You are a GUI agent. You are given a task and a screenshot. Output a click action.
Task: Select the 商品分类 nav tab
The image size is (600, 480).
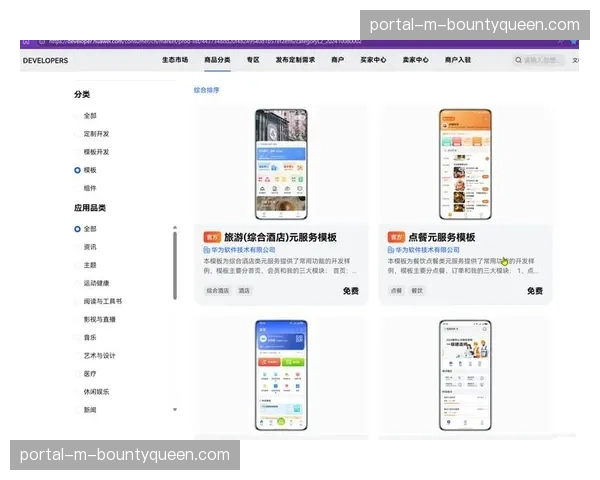coord(217,60)
